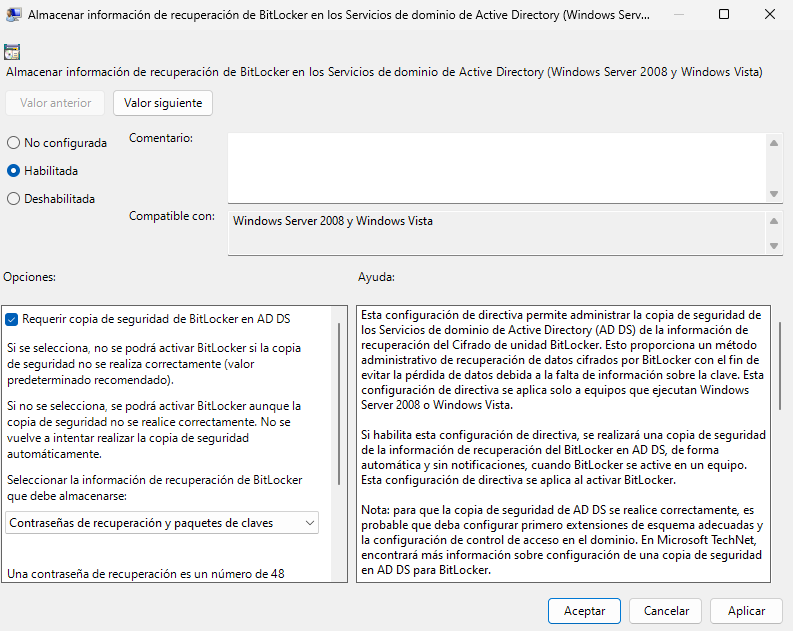Image resolution: width=793 pixels, height=631 pixels.
Task: Maximize the policy dialog window
Action: tap(723, 15)
